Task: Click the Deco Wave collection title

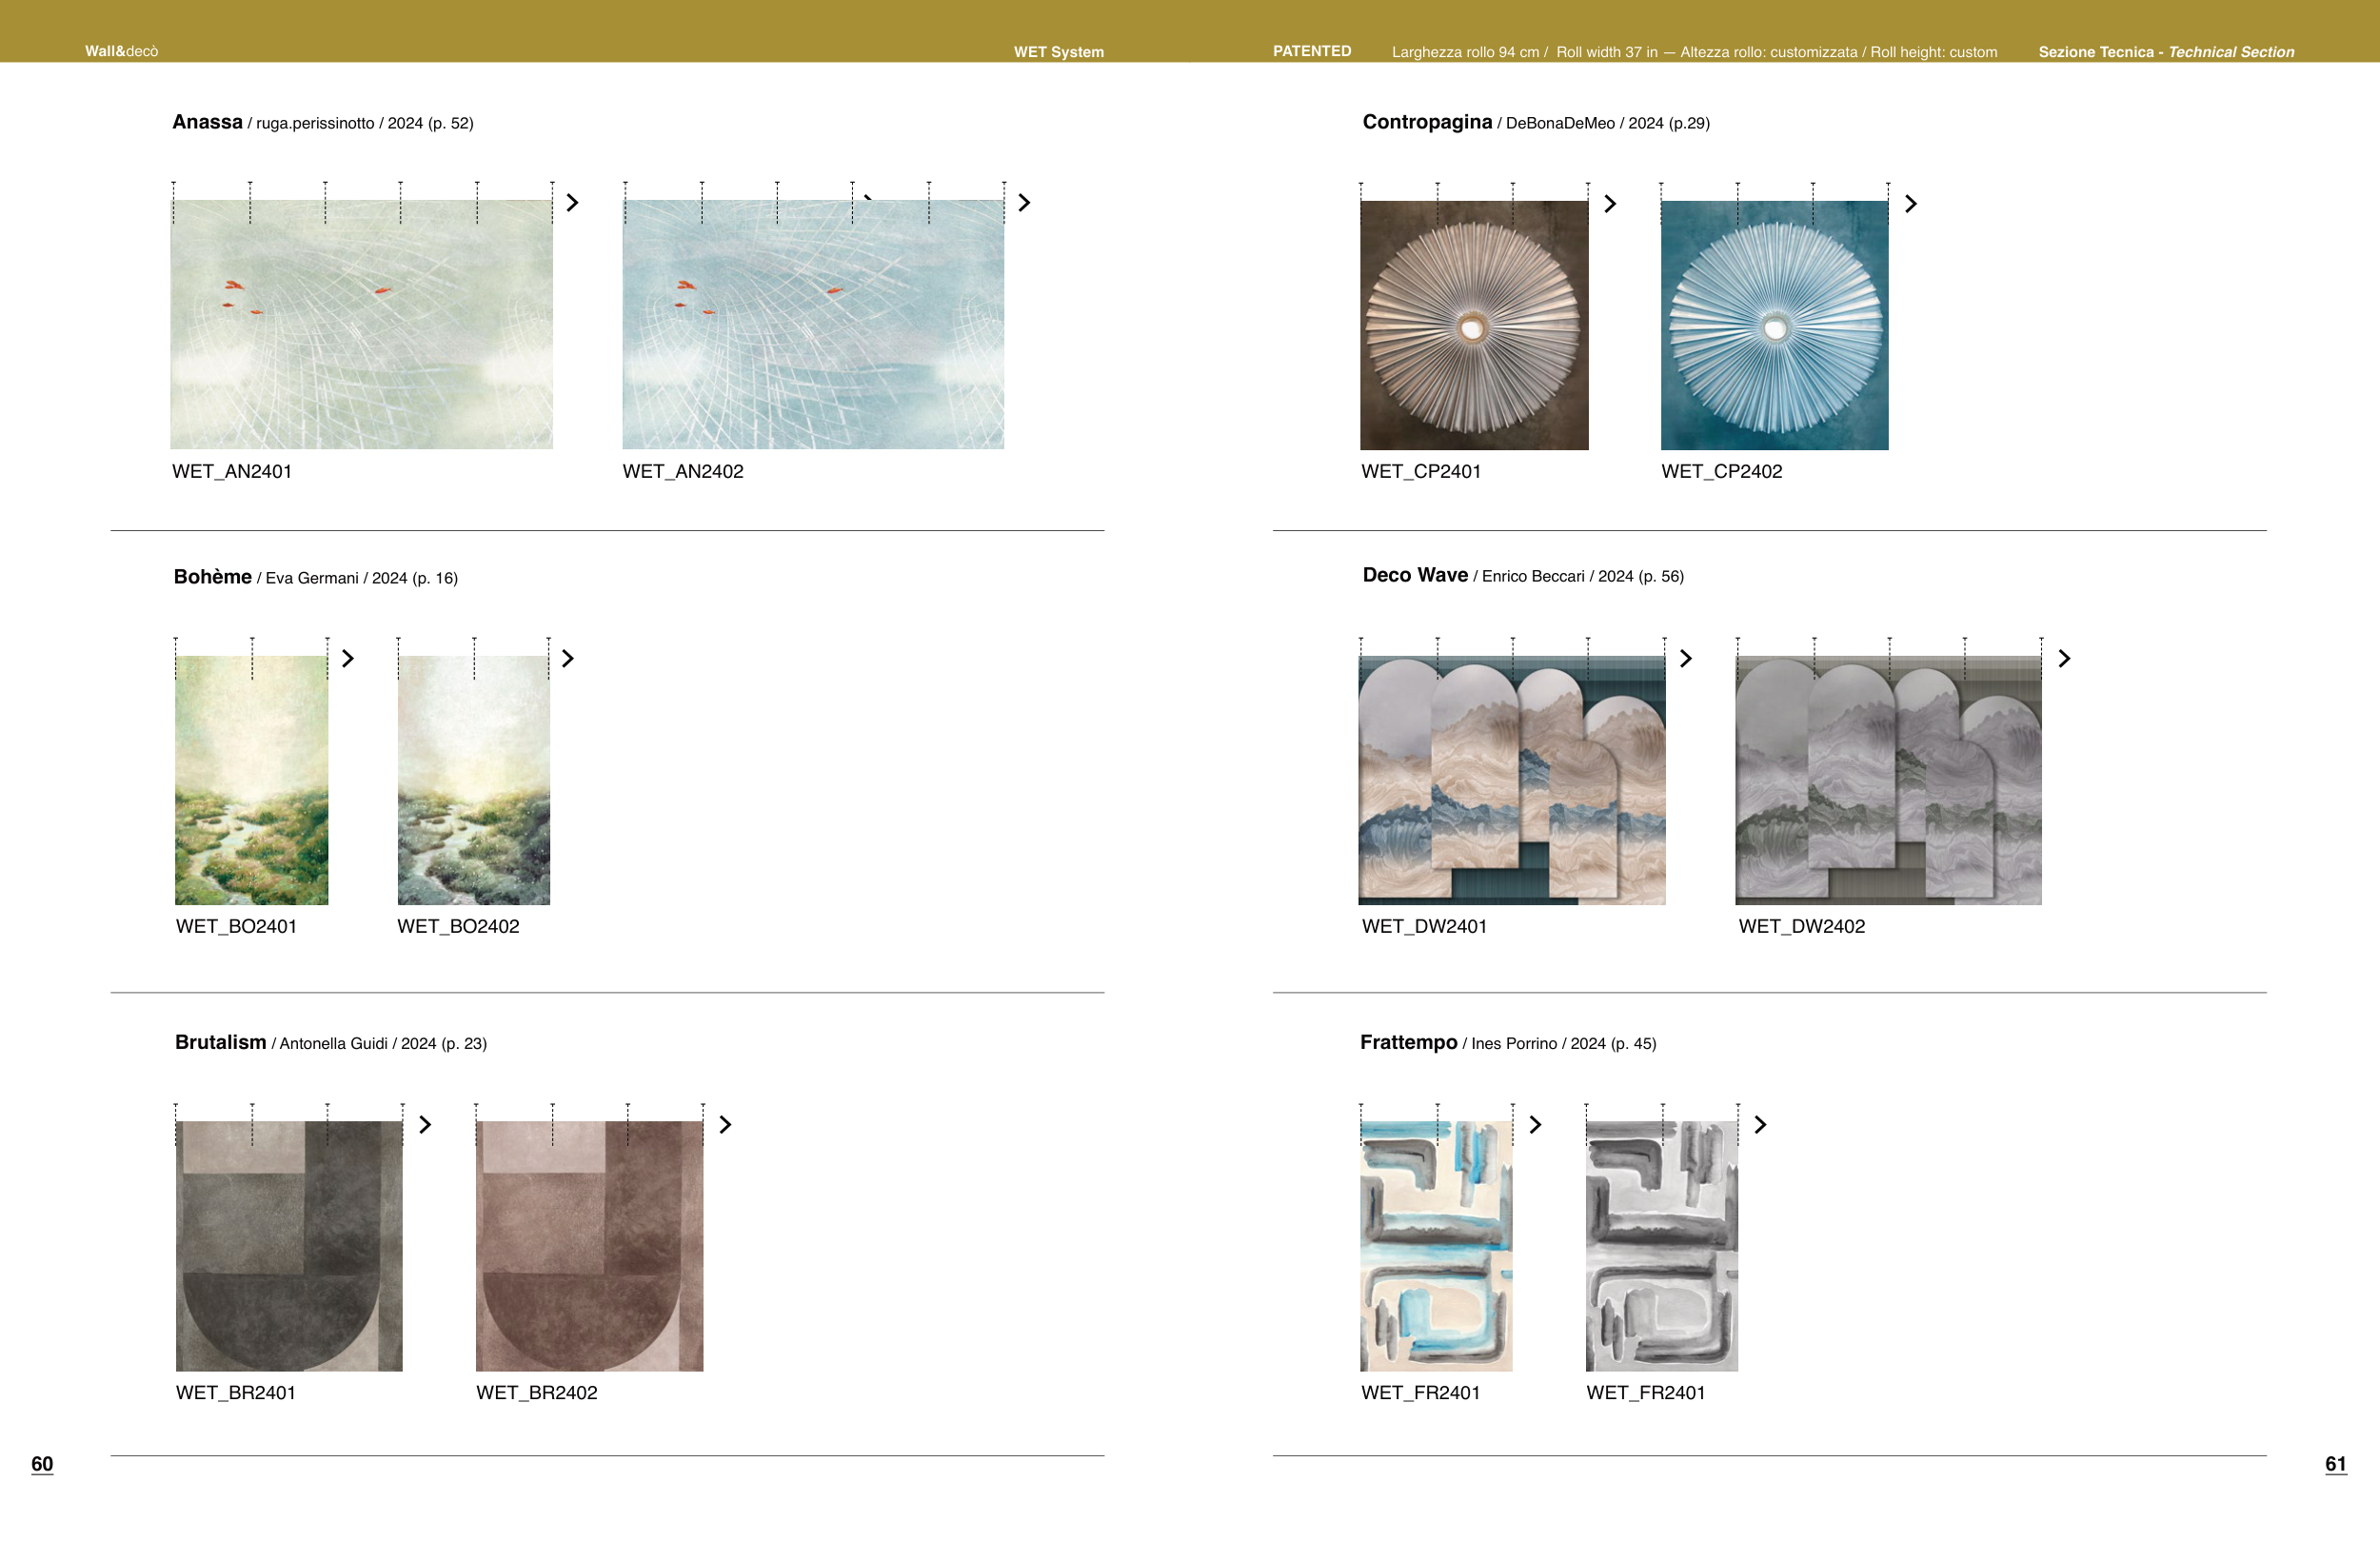Action: coord(1414,575)
